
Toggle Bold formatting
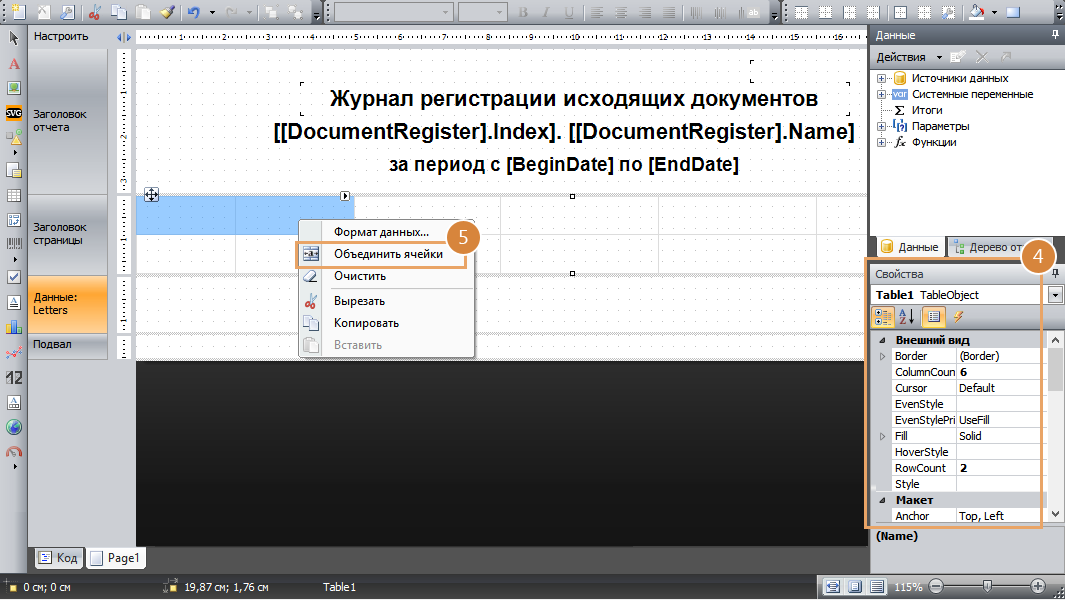523,12
